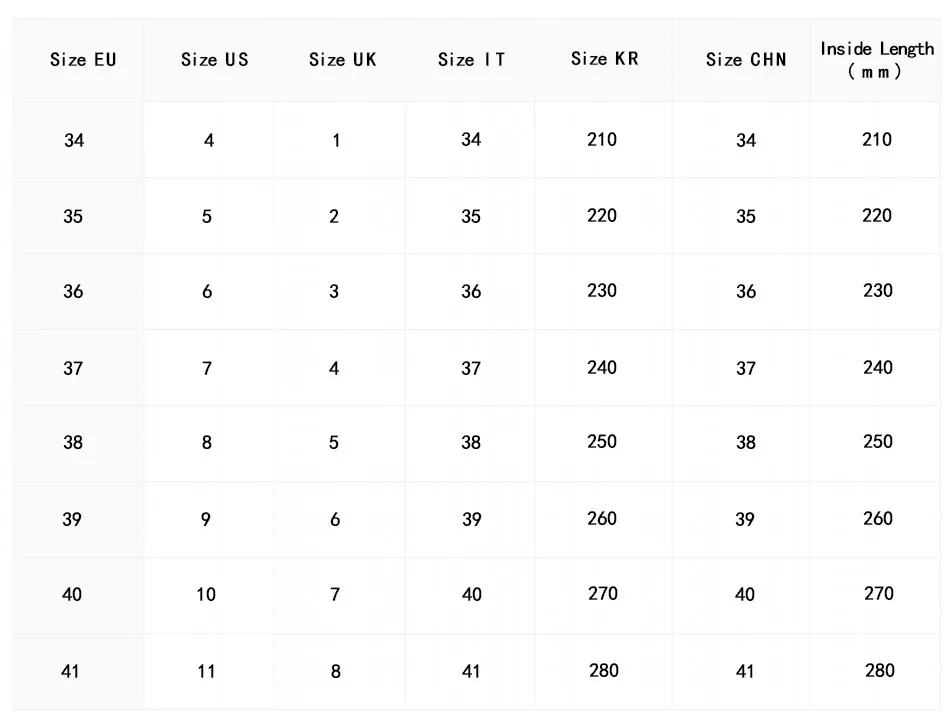Click the Size US column header
Image resolution: width=951 pixels, height=721 pixels.
click(214, 60)
